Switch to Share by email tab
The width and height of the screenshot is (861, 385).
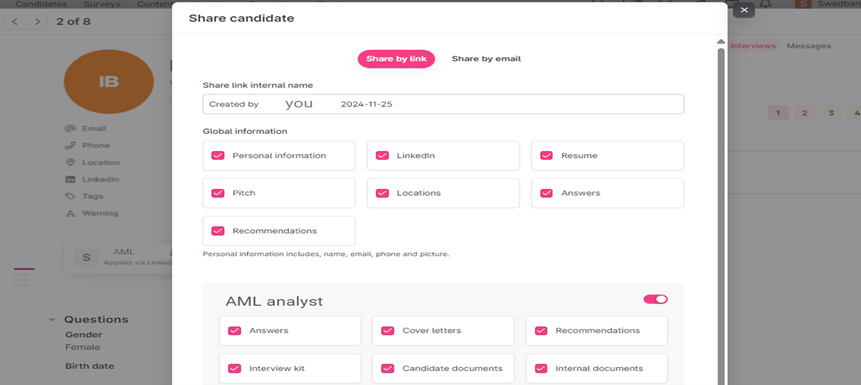tap(486, 59)
